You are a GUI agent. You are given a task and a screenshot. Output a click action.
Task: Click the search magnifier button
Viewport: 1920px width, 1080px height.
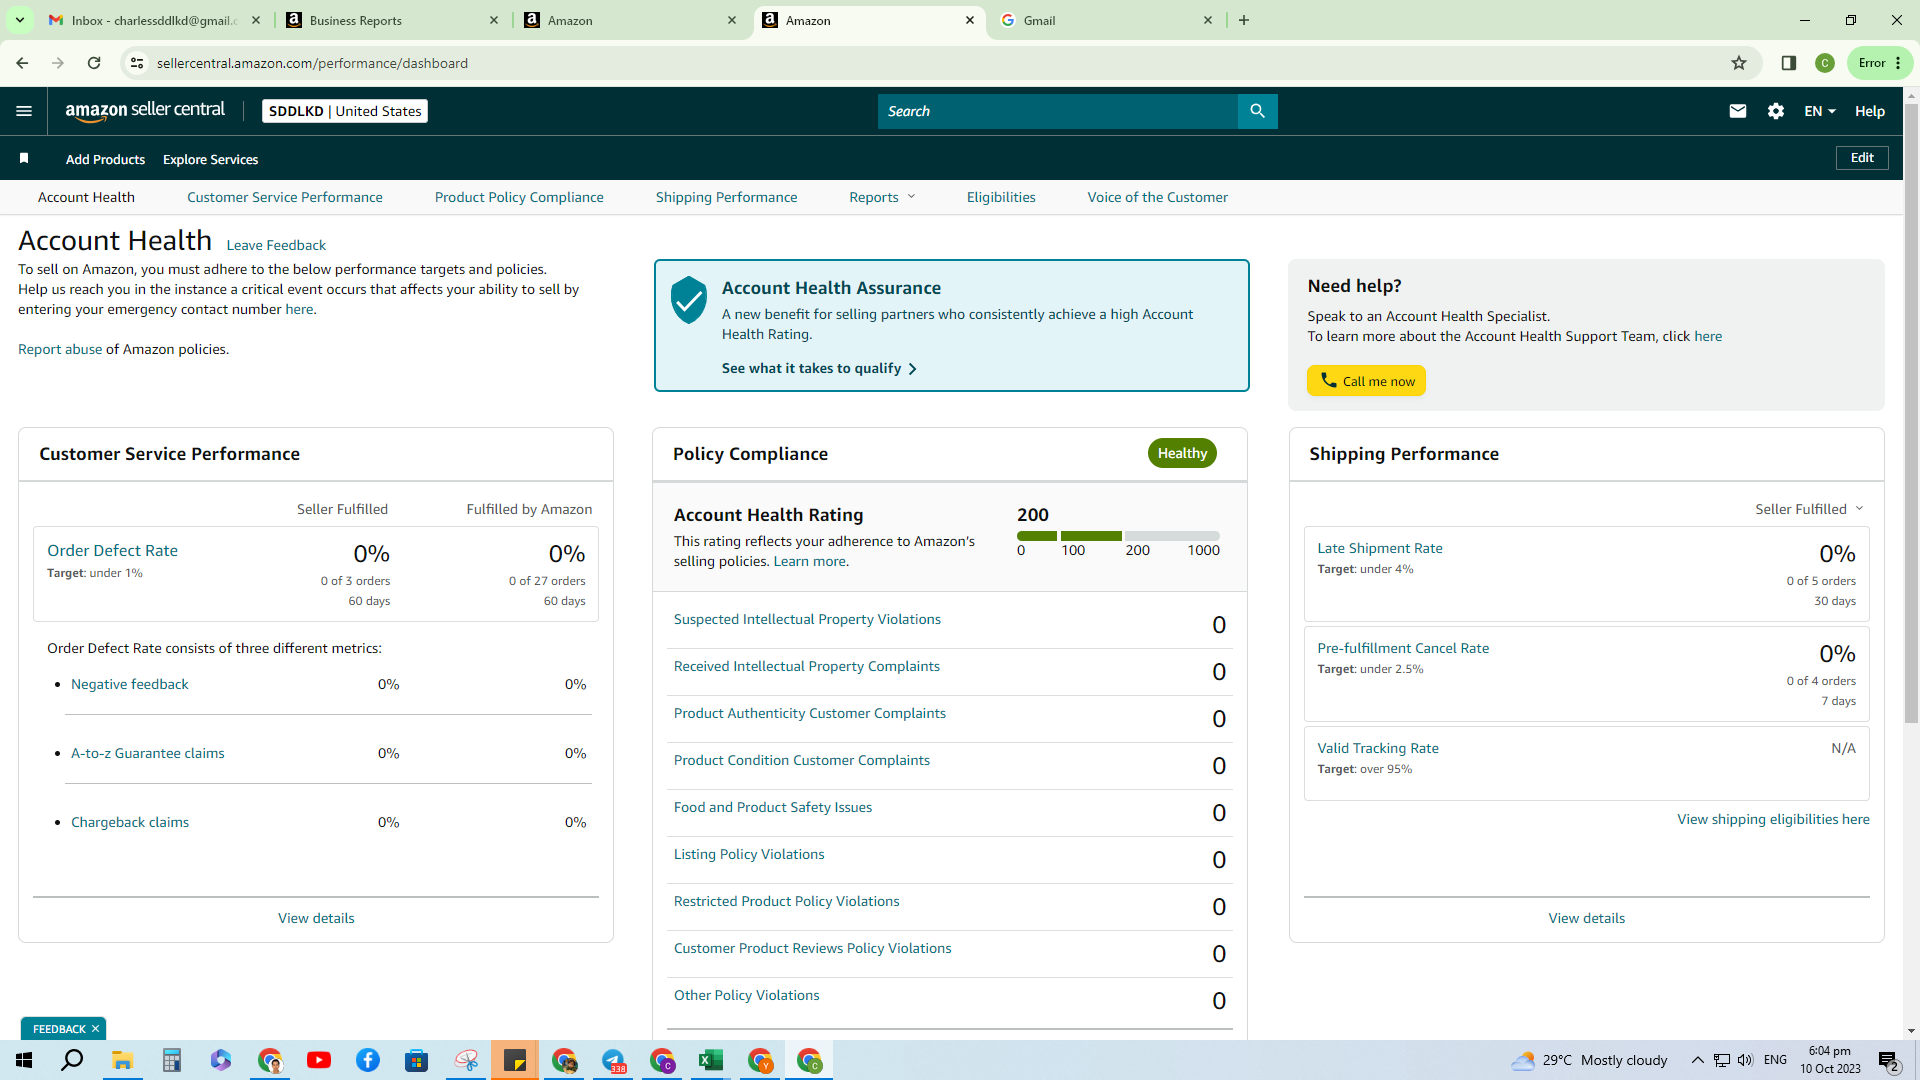pyautogui.click(x=1257, y=111)
